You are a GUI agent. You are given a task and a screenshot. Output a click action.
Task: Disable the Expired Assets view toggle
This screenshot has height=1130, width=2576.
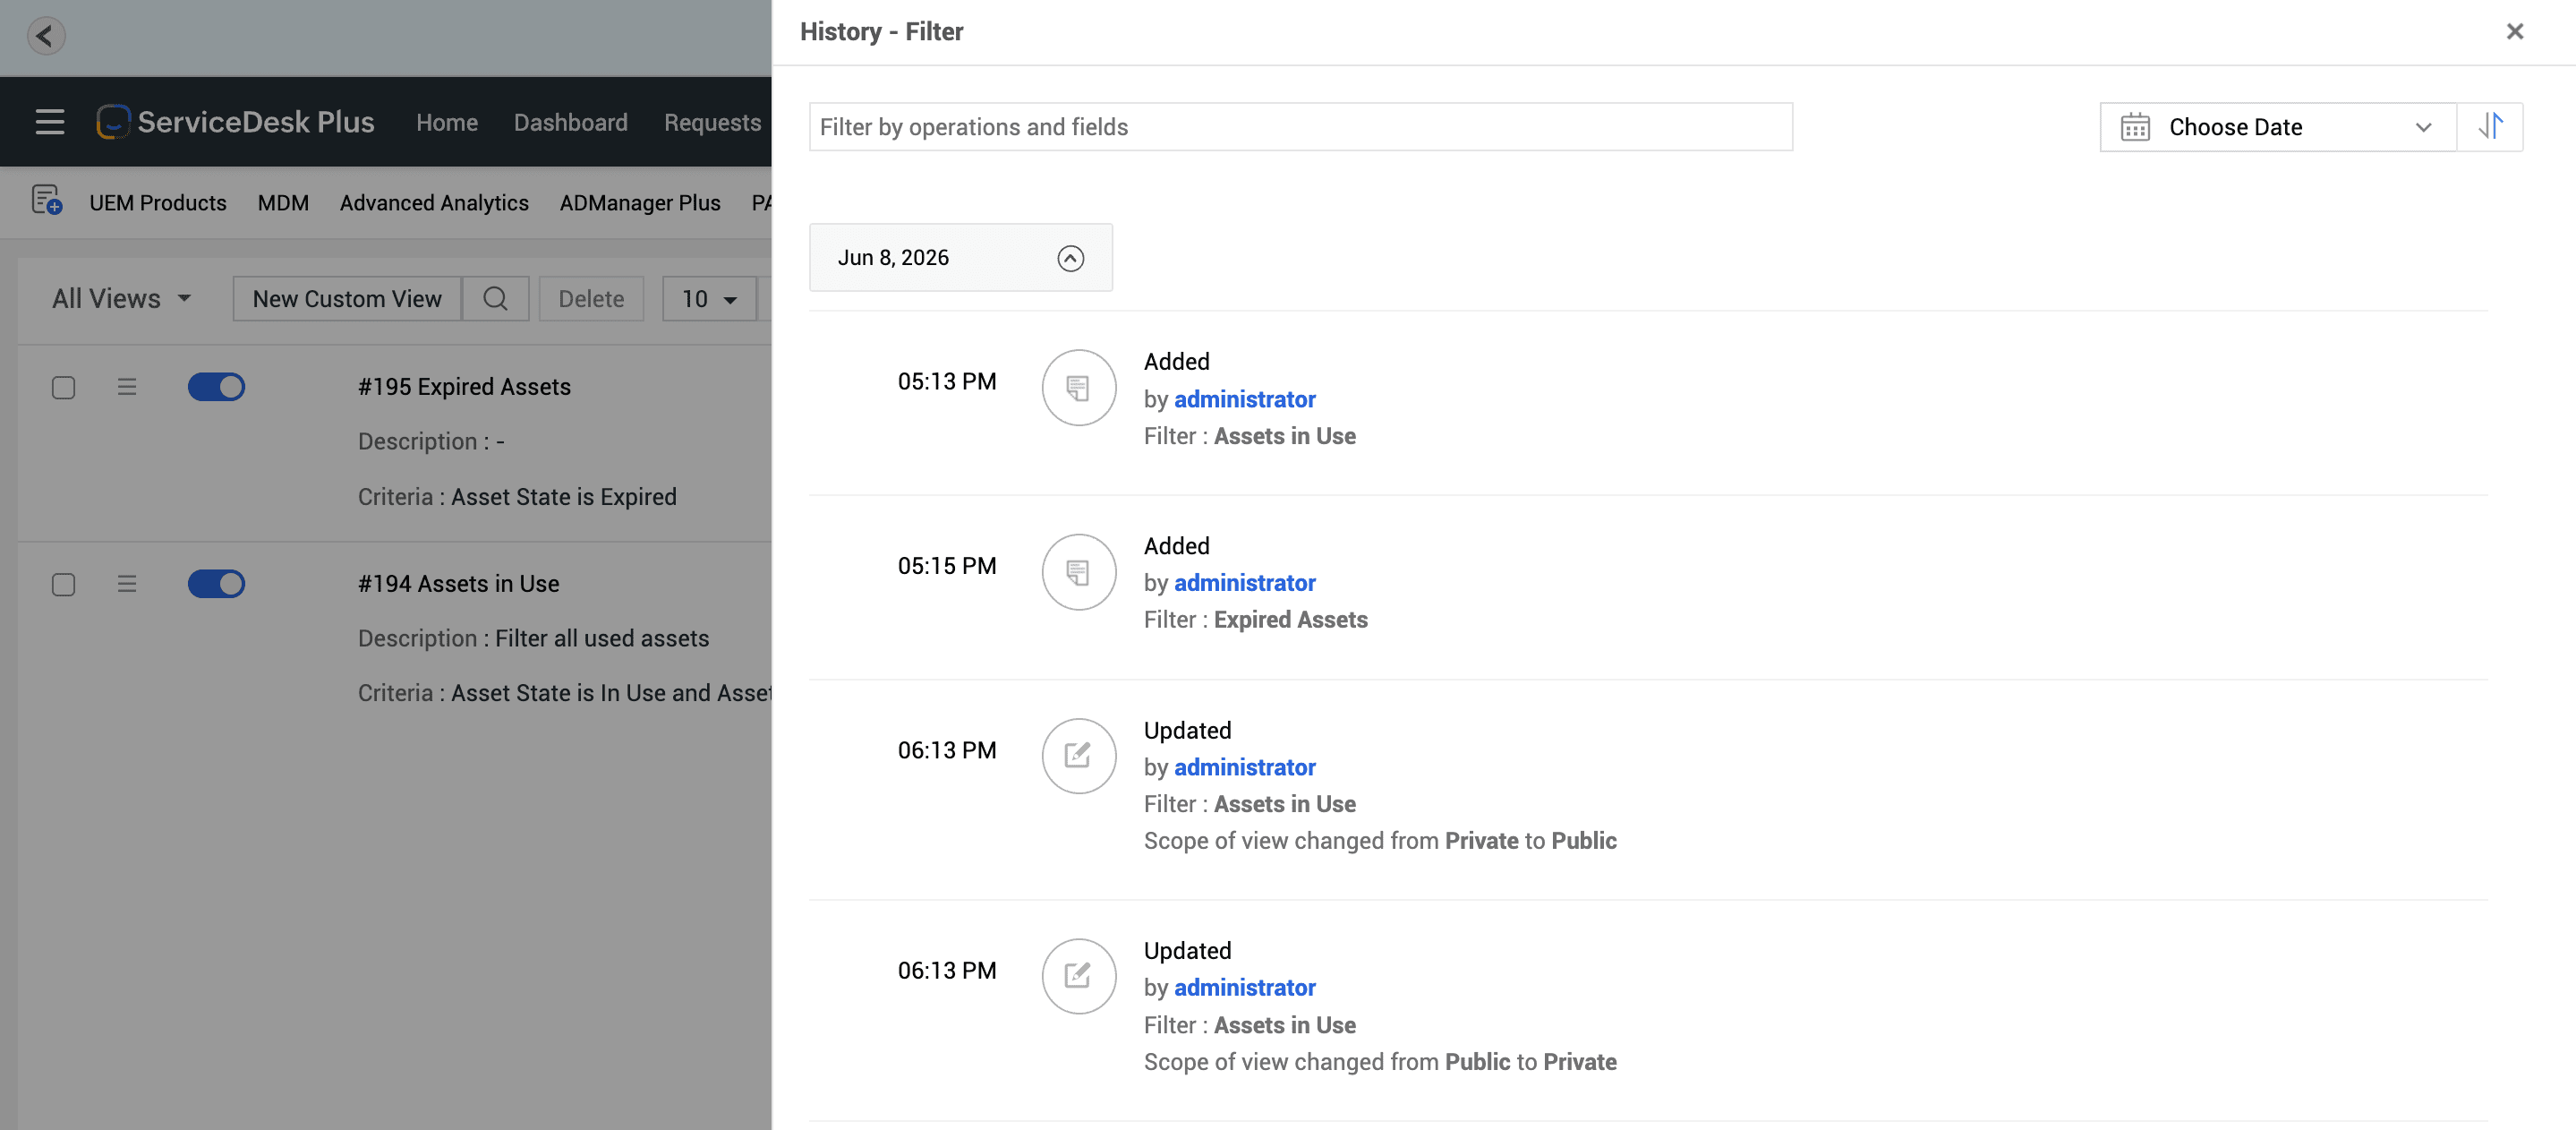[216, 386]
